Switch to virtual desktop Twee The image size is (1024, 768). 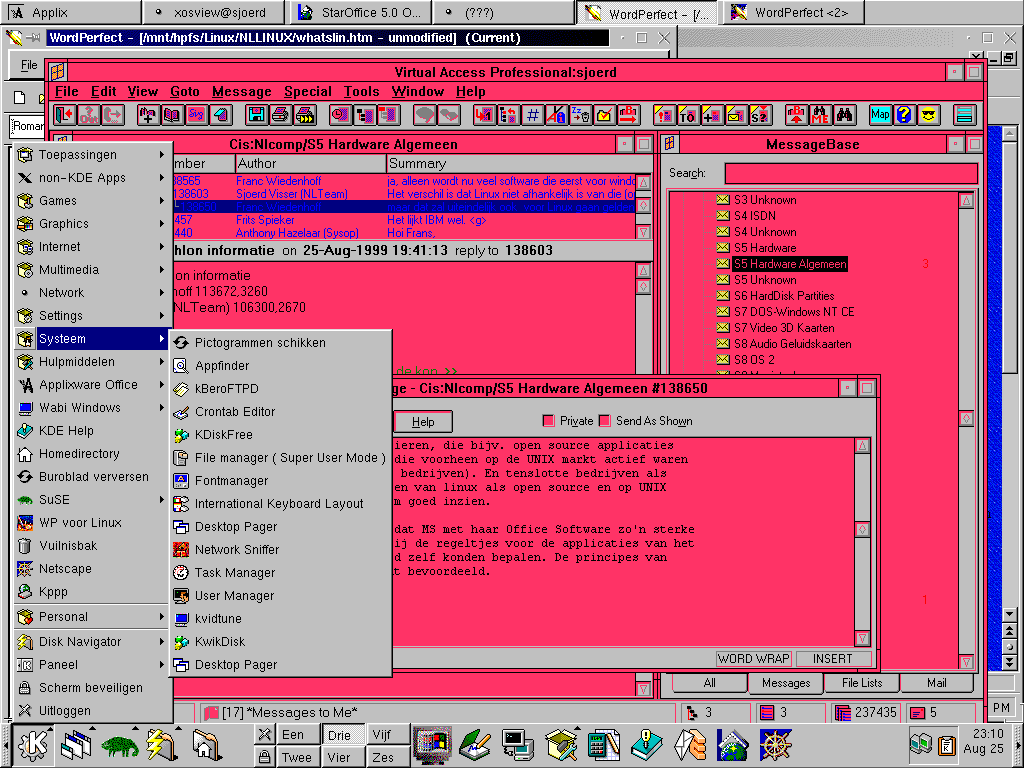(298, 757)
